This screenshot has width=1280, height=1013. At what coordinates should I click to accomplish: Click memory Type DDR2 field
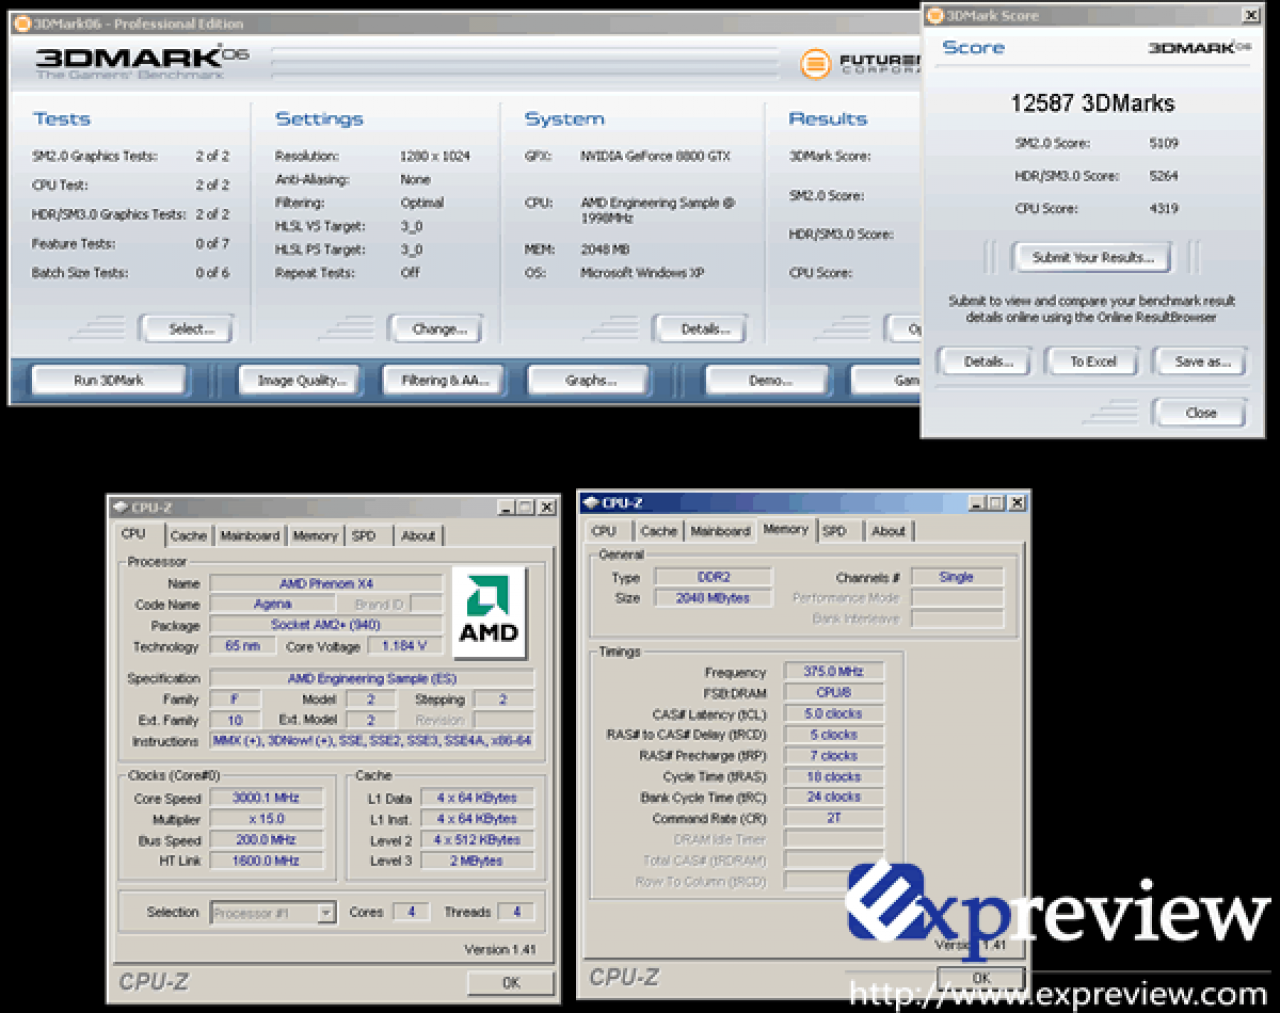tap(714, 577)
